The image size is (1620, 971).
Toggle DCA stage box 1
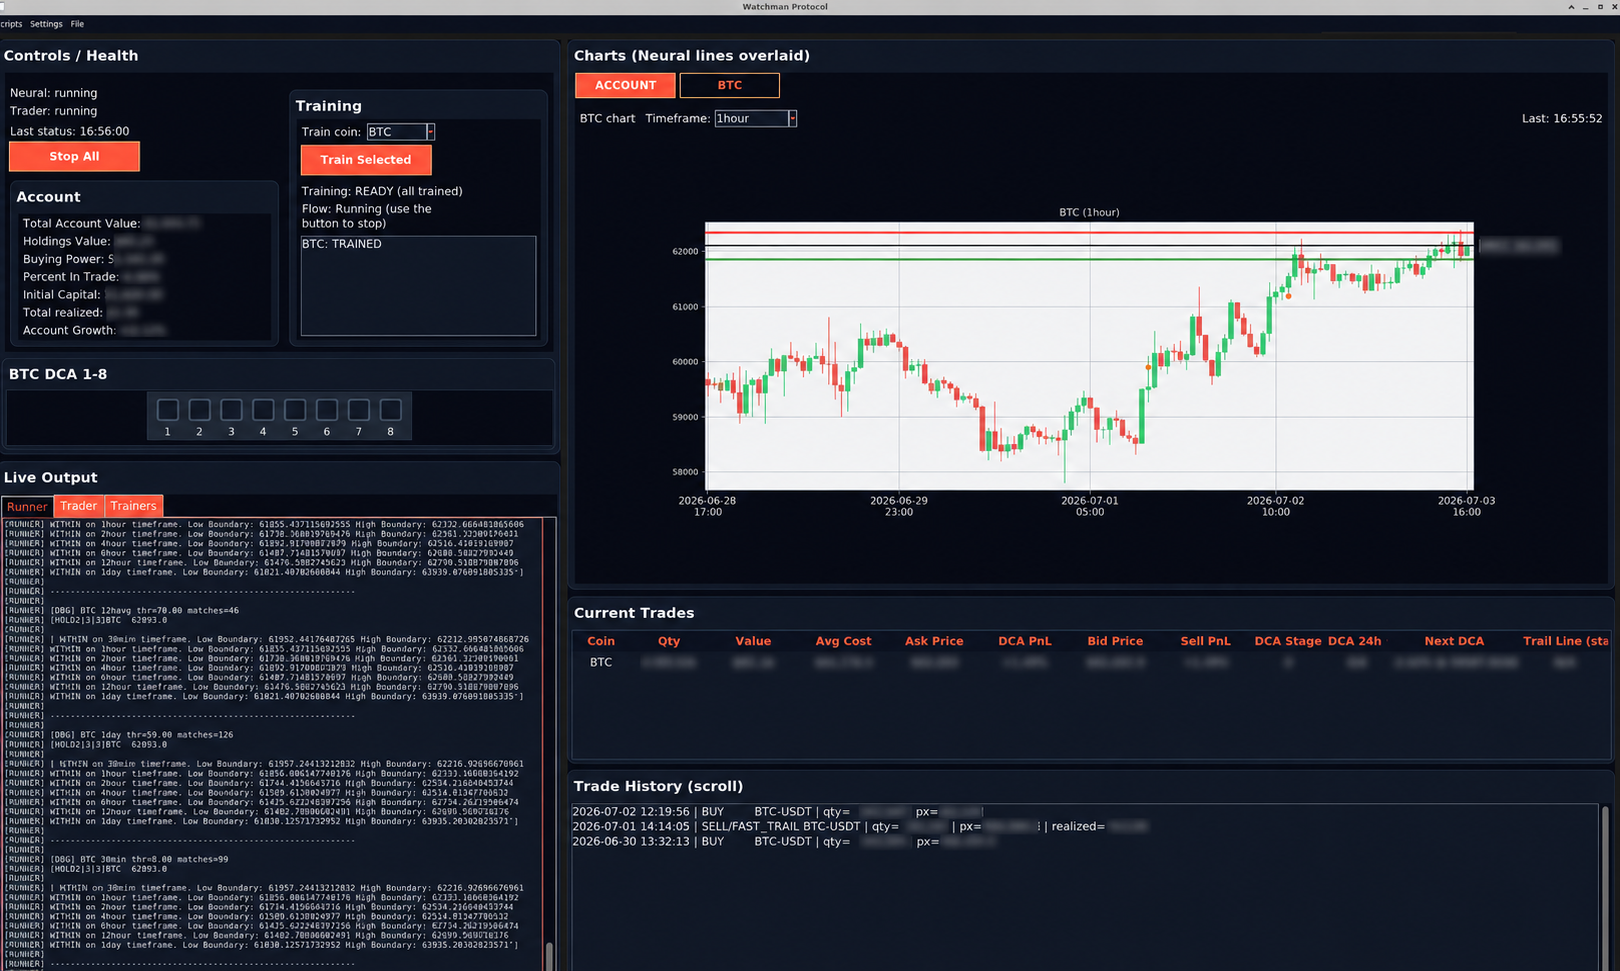[x=168, y=410]
